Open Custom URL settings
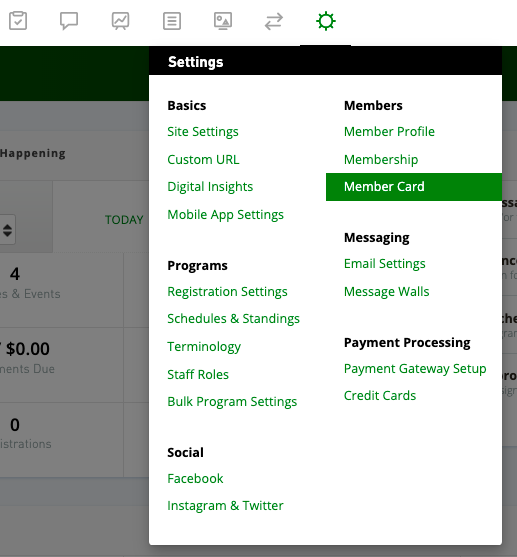Viewport: 517px width, 557px height. coord(203,159)
